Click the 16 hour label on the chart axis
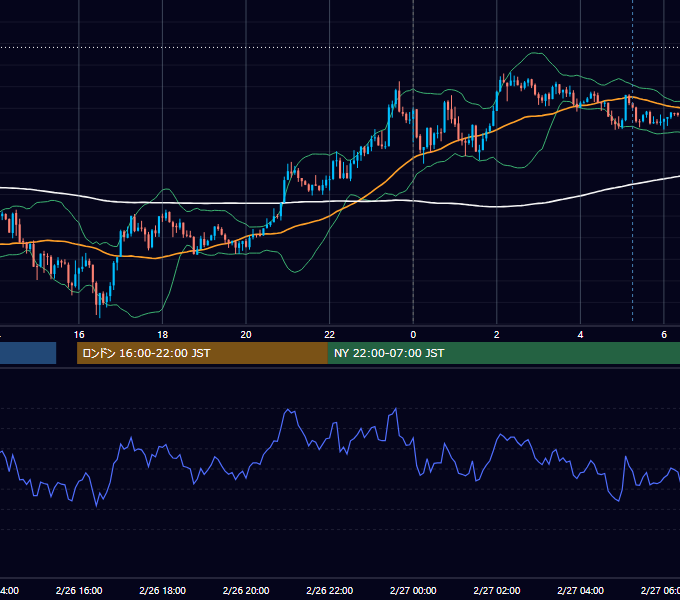The height and width of the screenshot is (600, 680). 79,335
